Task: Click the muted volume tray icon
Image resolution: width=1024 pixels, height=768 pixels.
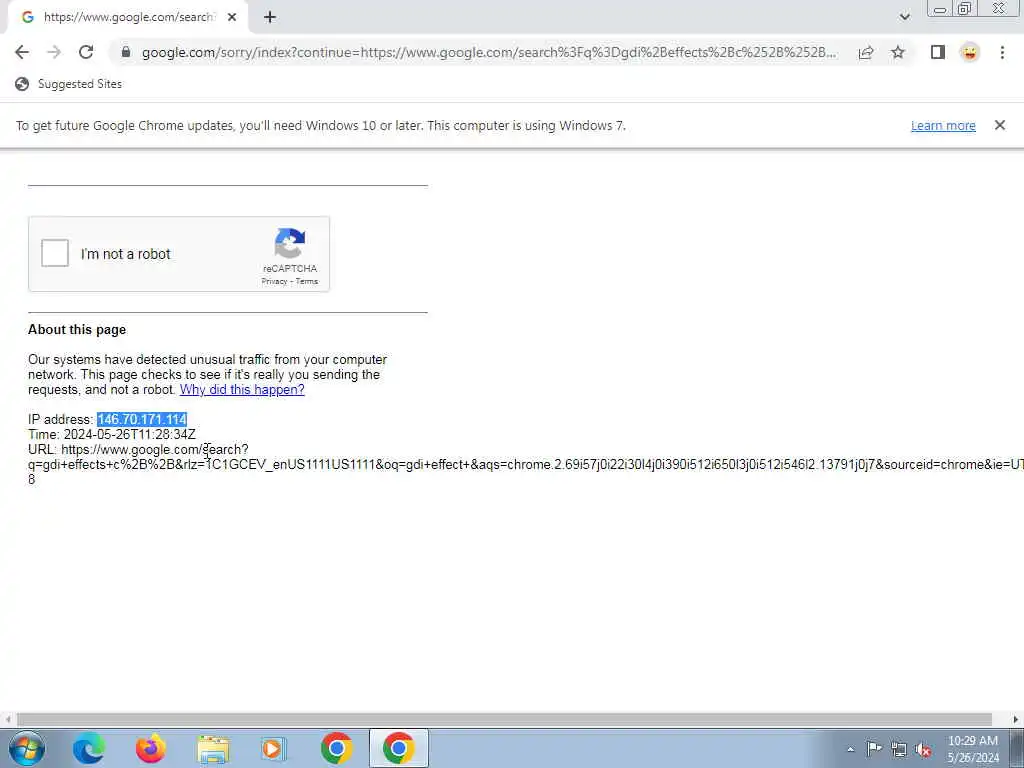Action: pos(923,750)
